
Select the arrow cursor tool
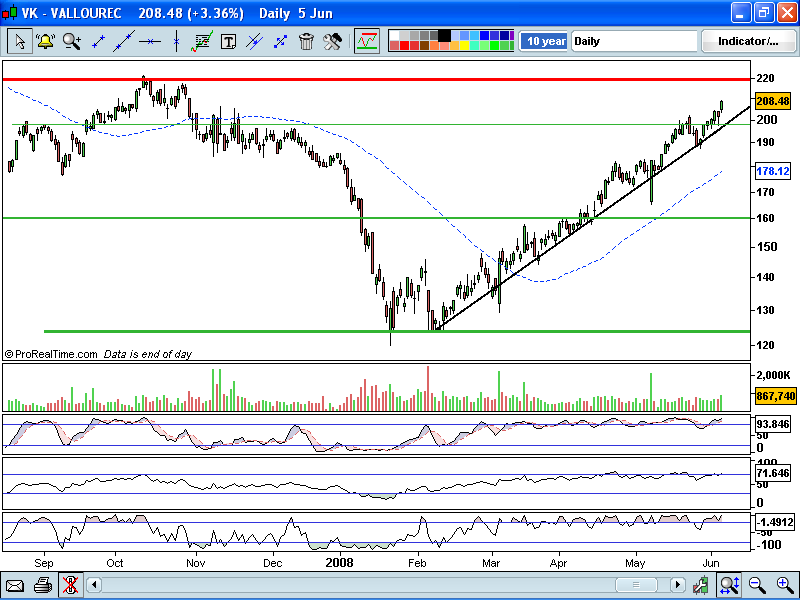[20, 41]
